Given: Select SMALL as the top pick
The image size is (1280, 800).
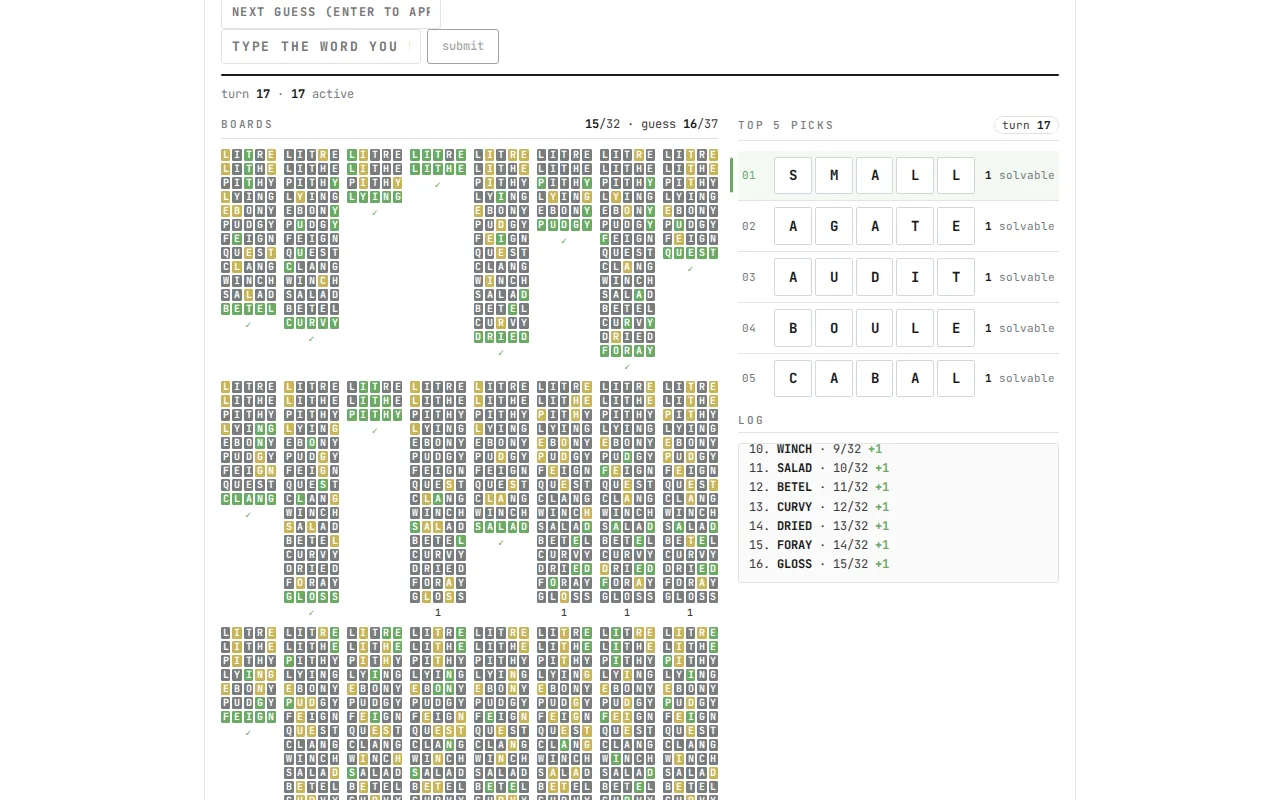Looking at the screenshot, I should tap(898, 175).
